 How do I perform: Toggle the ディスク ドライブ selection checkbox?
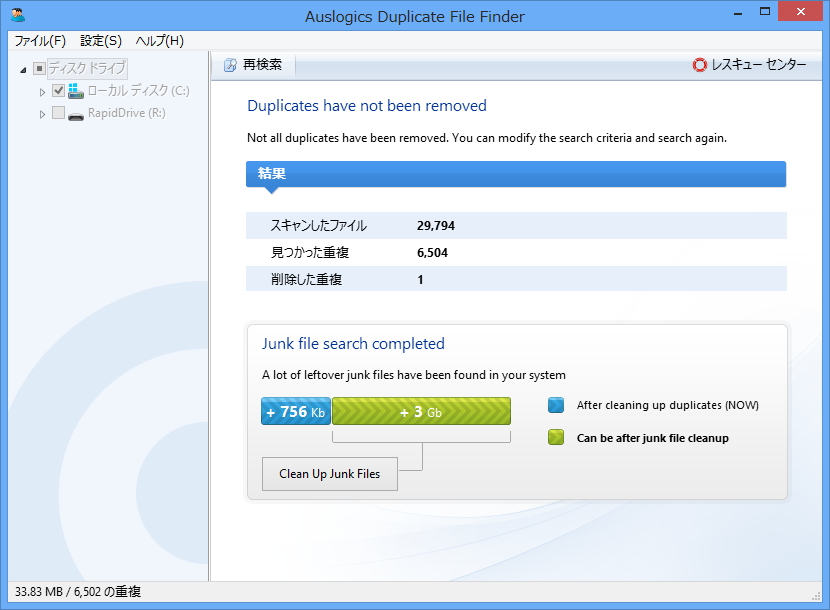37,68
